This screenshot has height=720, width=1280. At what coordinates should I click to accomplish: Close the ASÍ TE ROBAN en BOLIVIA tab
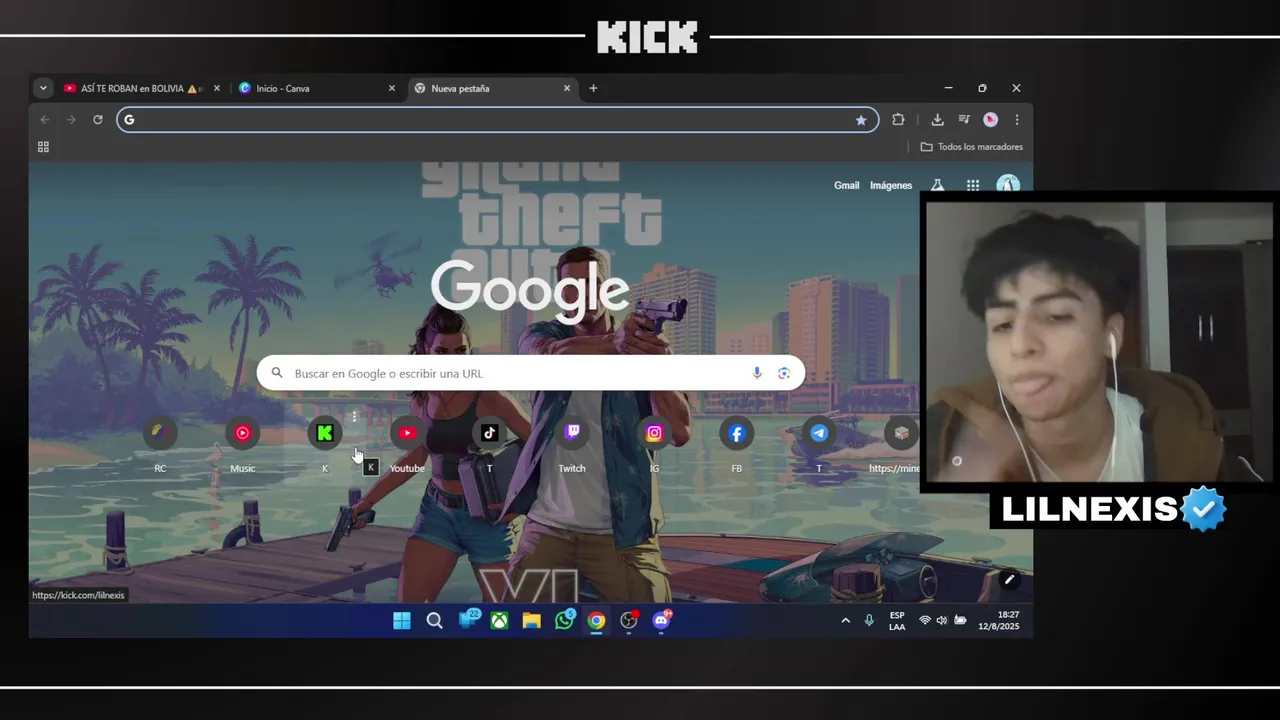click(217, 88)
